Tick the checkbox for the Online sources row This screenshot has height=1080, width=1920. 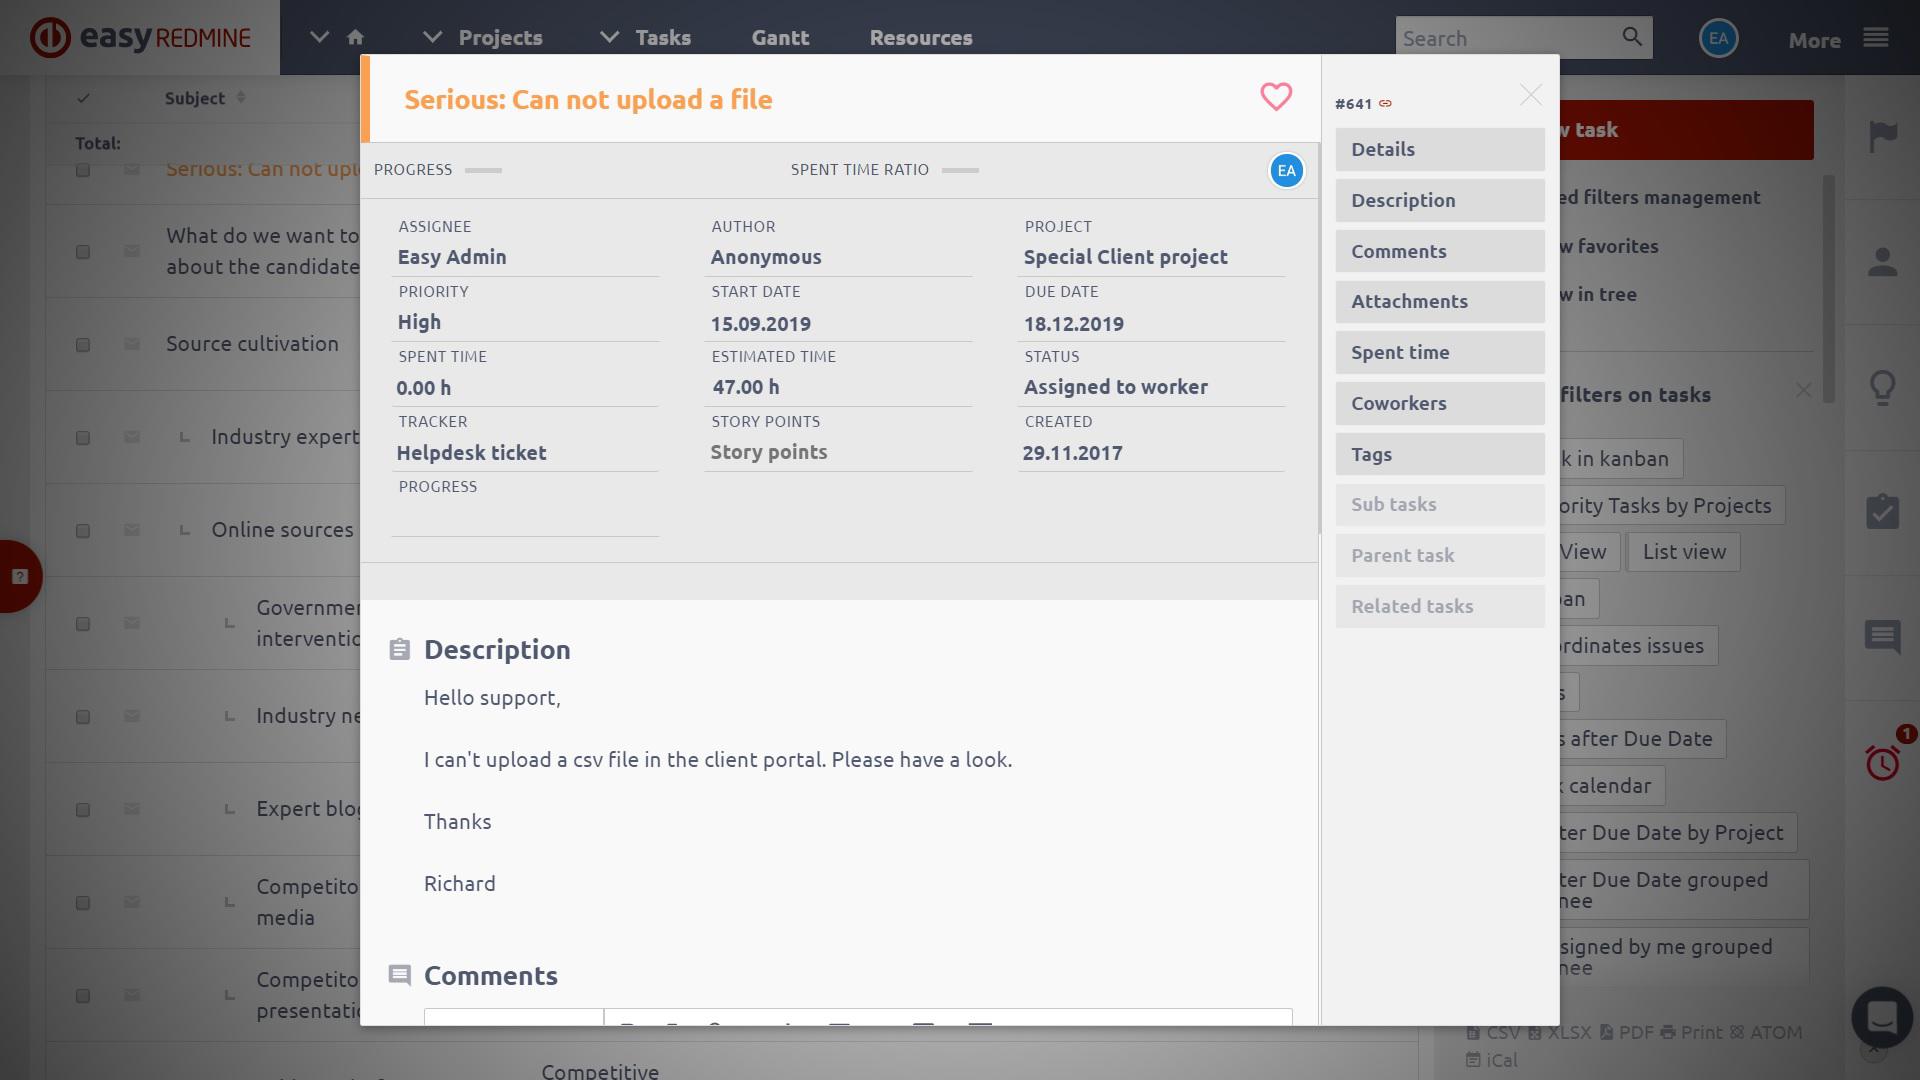tap(83, 531)
